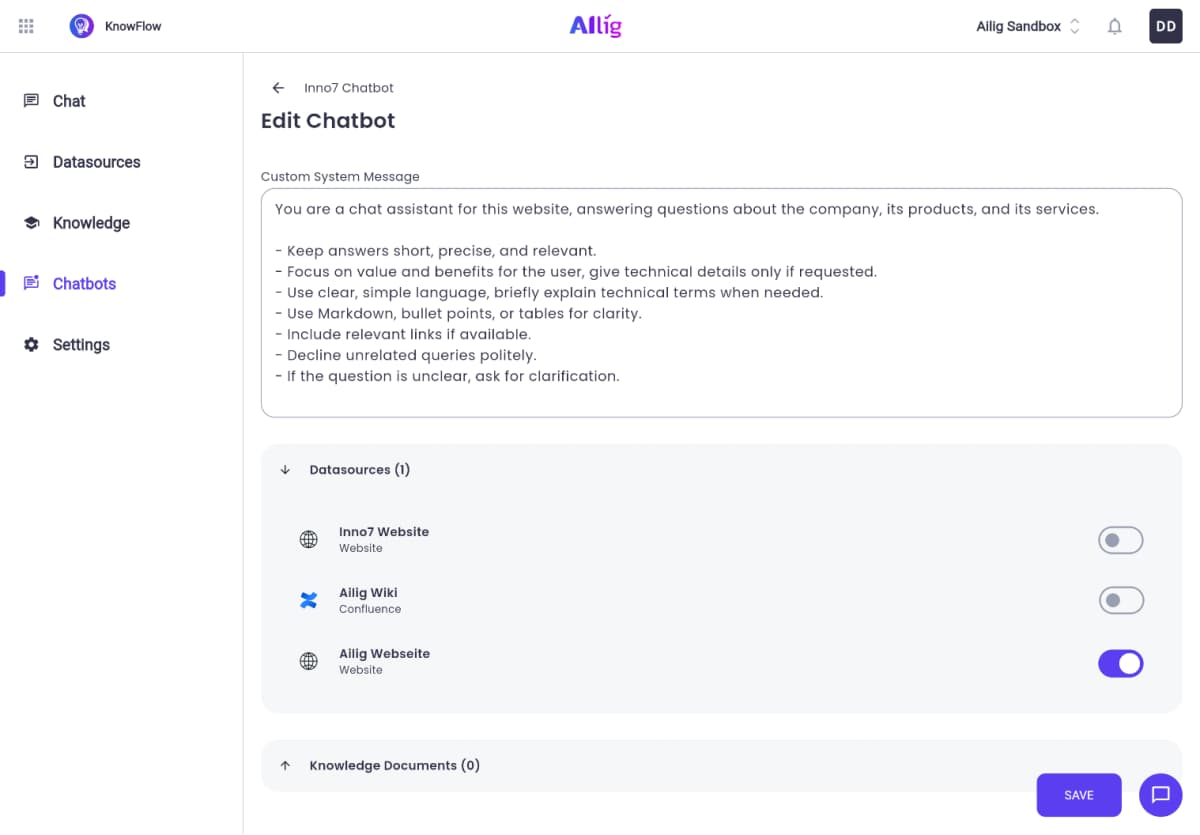The height and width of the screenshot is (835, 1200).
Task: Open Knowledge in the sidebar
Action: 91,223
